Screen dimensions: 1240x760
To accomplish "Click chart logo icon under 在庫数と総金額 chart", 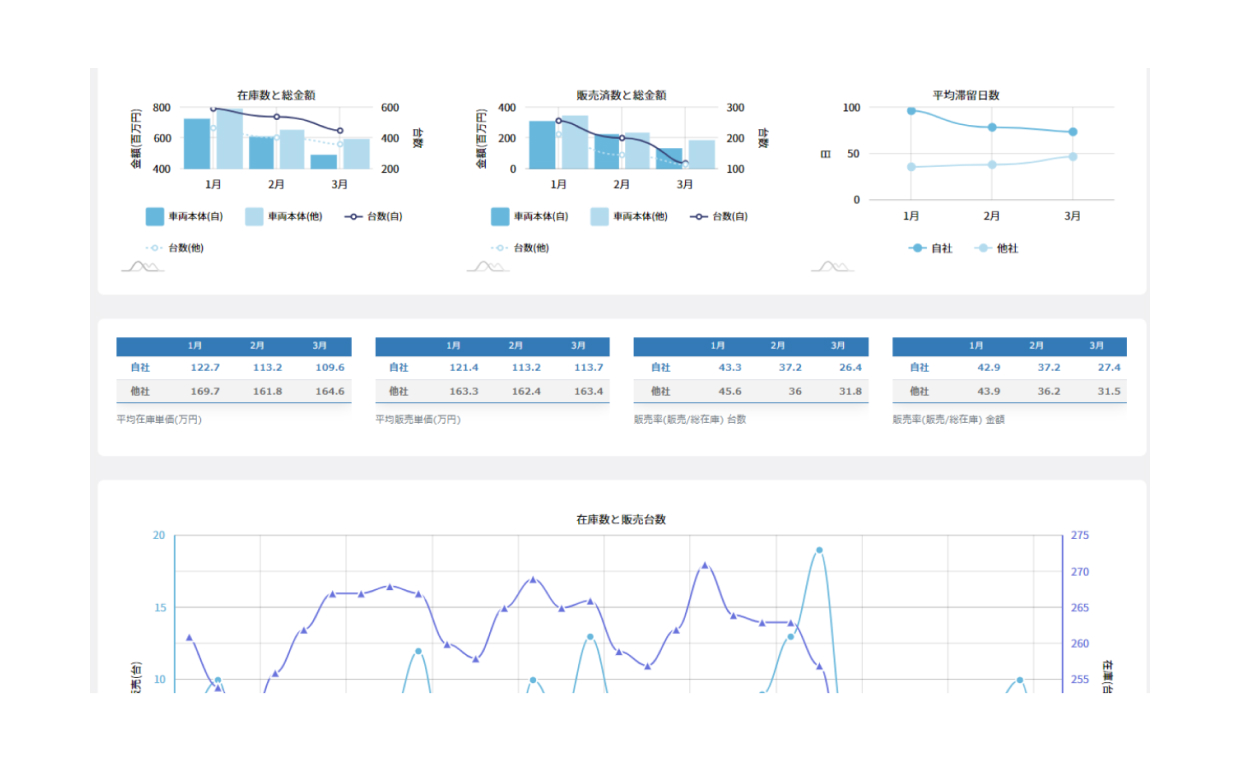I will [142, 266].
